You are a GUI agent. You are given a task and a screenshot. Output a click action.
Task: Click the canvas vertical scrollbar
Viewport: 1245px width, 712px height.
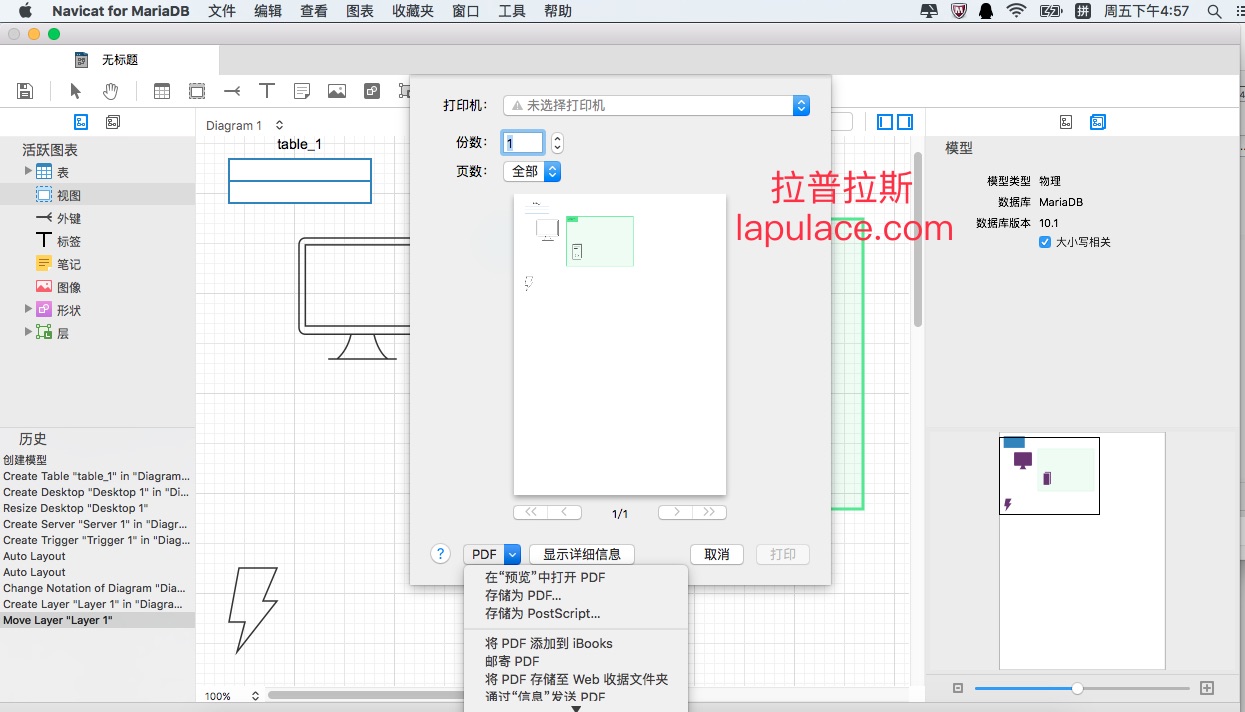point(918,238)
